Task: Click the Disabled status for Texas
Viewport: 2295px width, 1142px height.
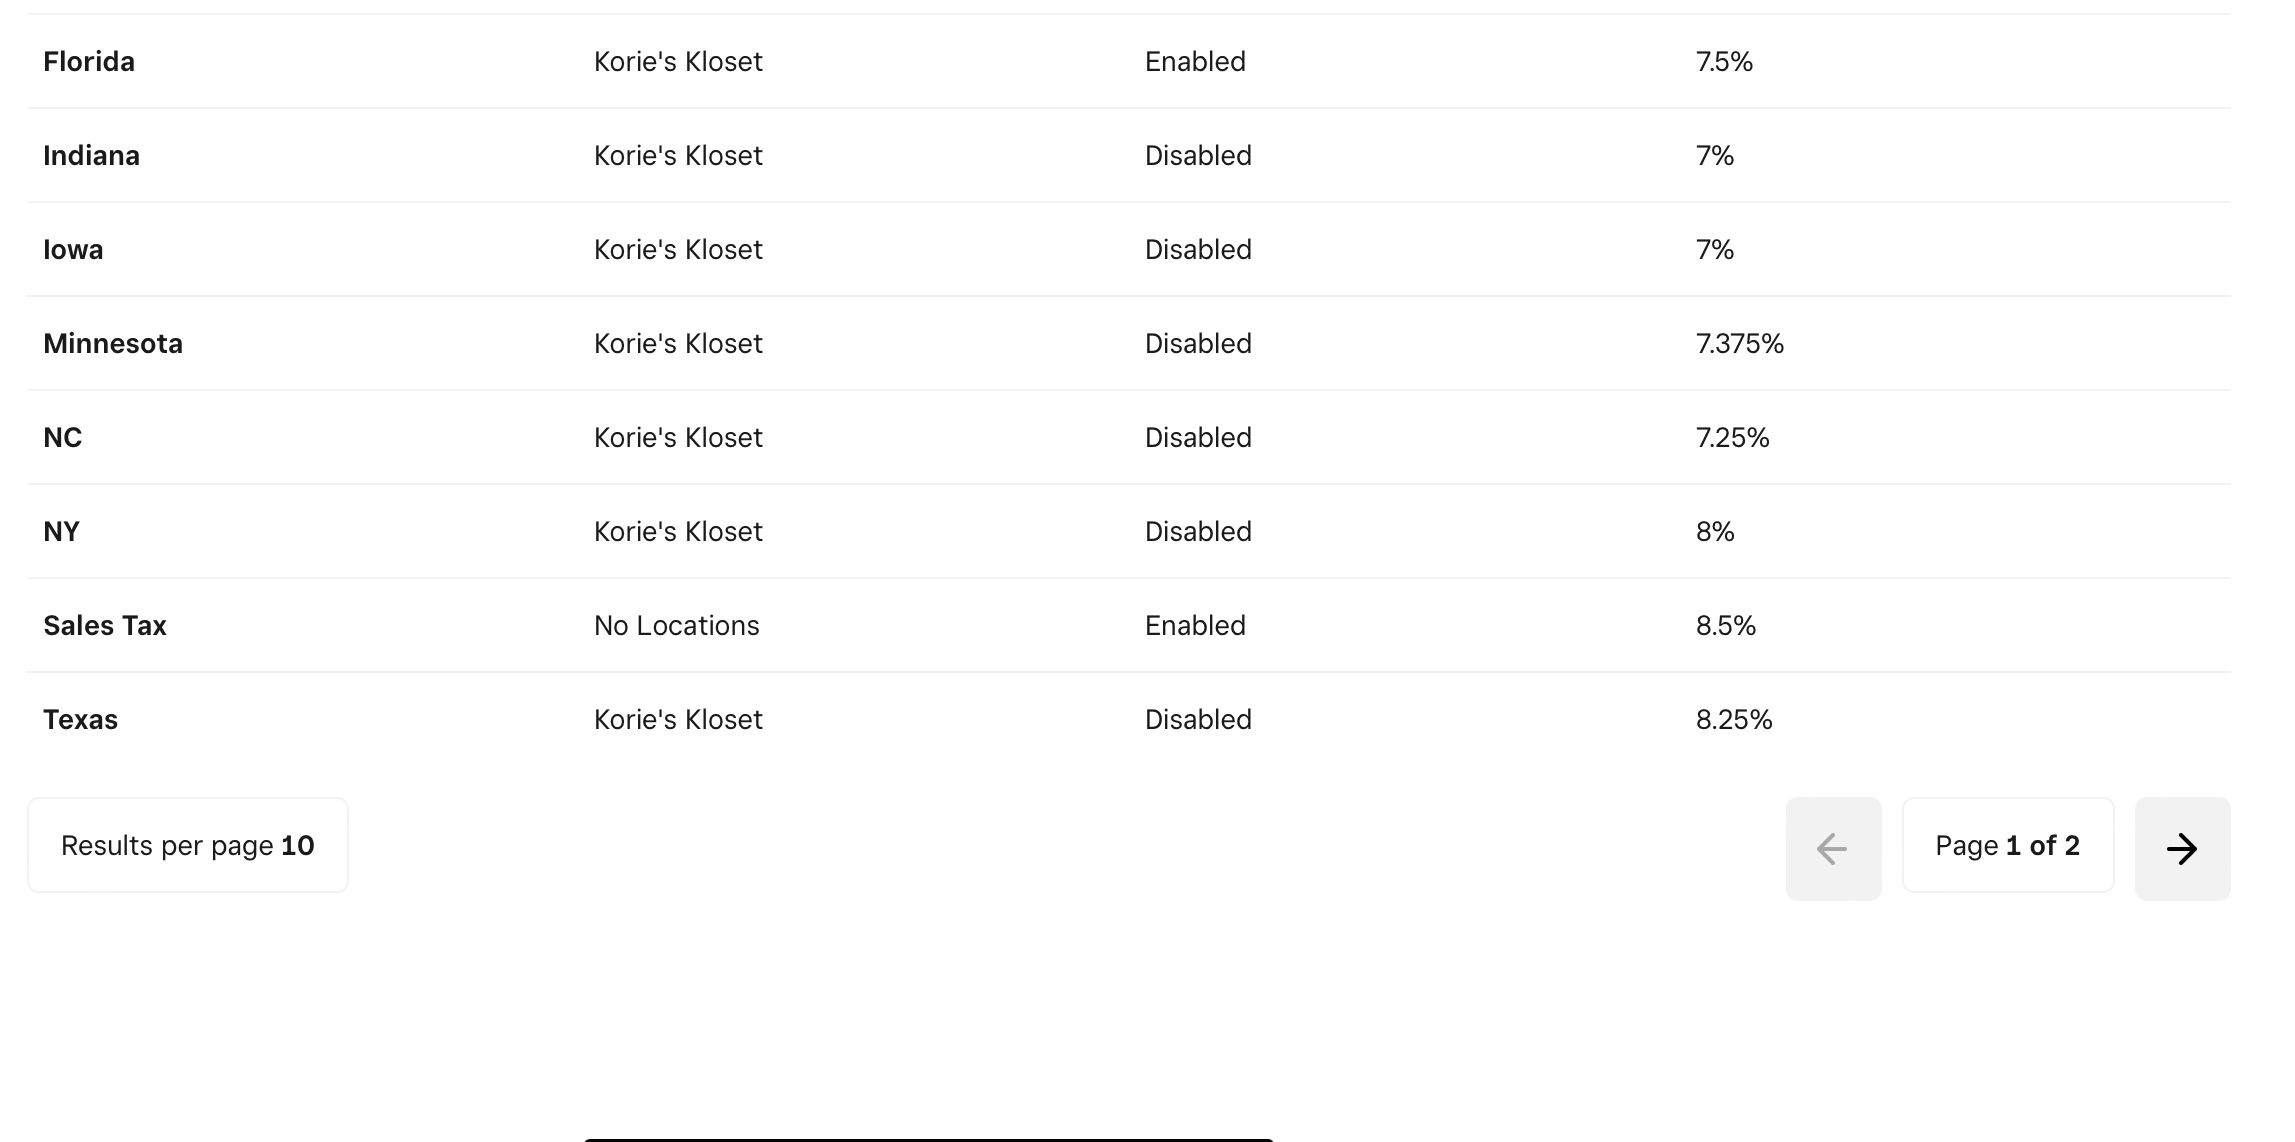Action: [x=1198, y=720]
